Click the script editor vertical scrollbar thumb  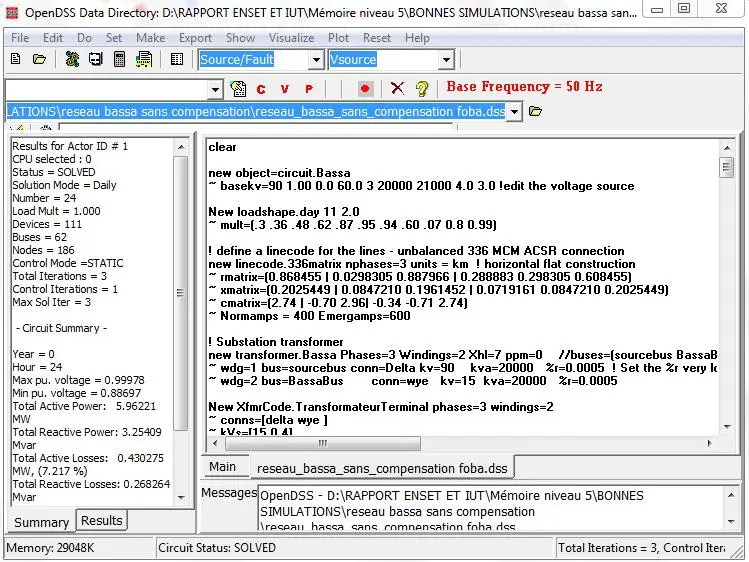[727, 167]
